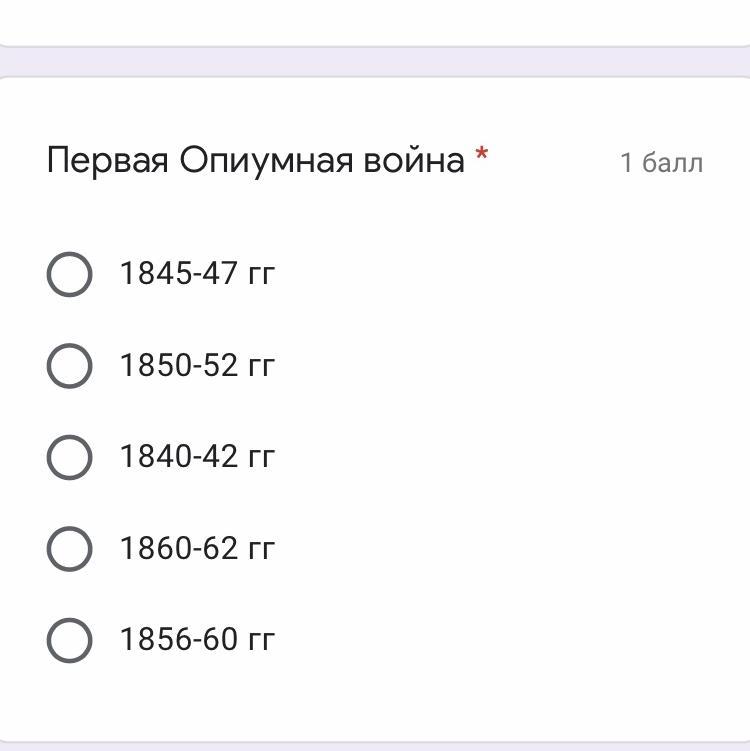Click the lavender gap above the question card
Viewport: 750px width, 751px height.
pyautogui.click(x=375, y=62)
